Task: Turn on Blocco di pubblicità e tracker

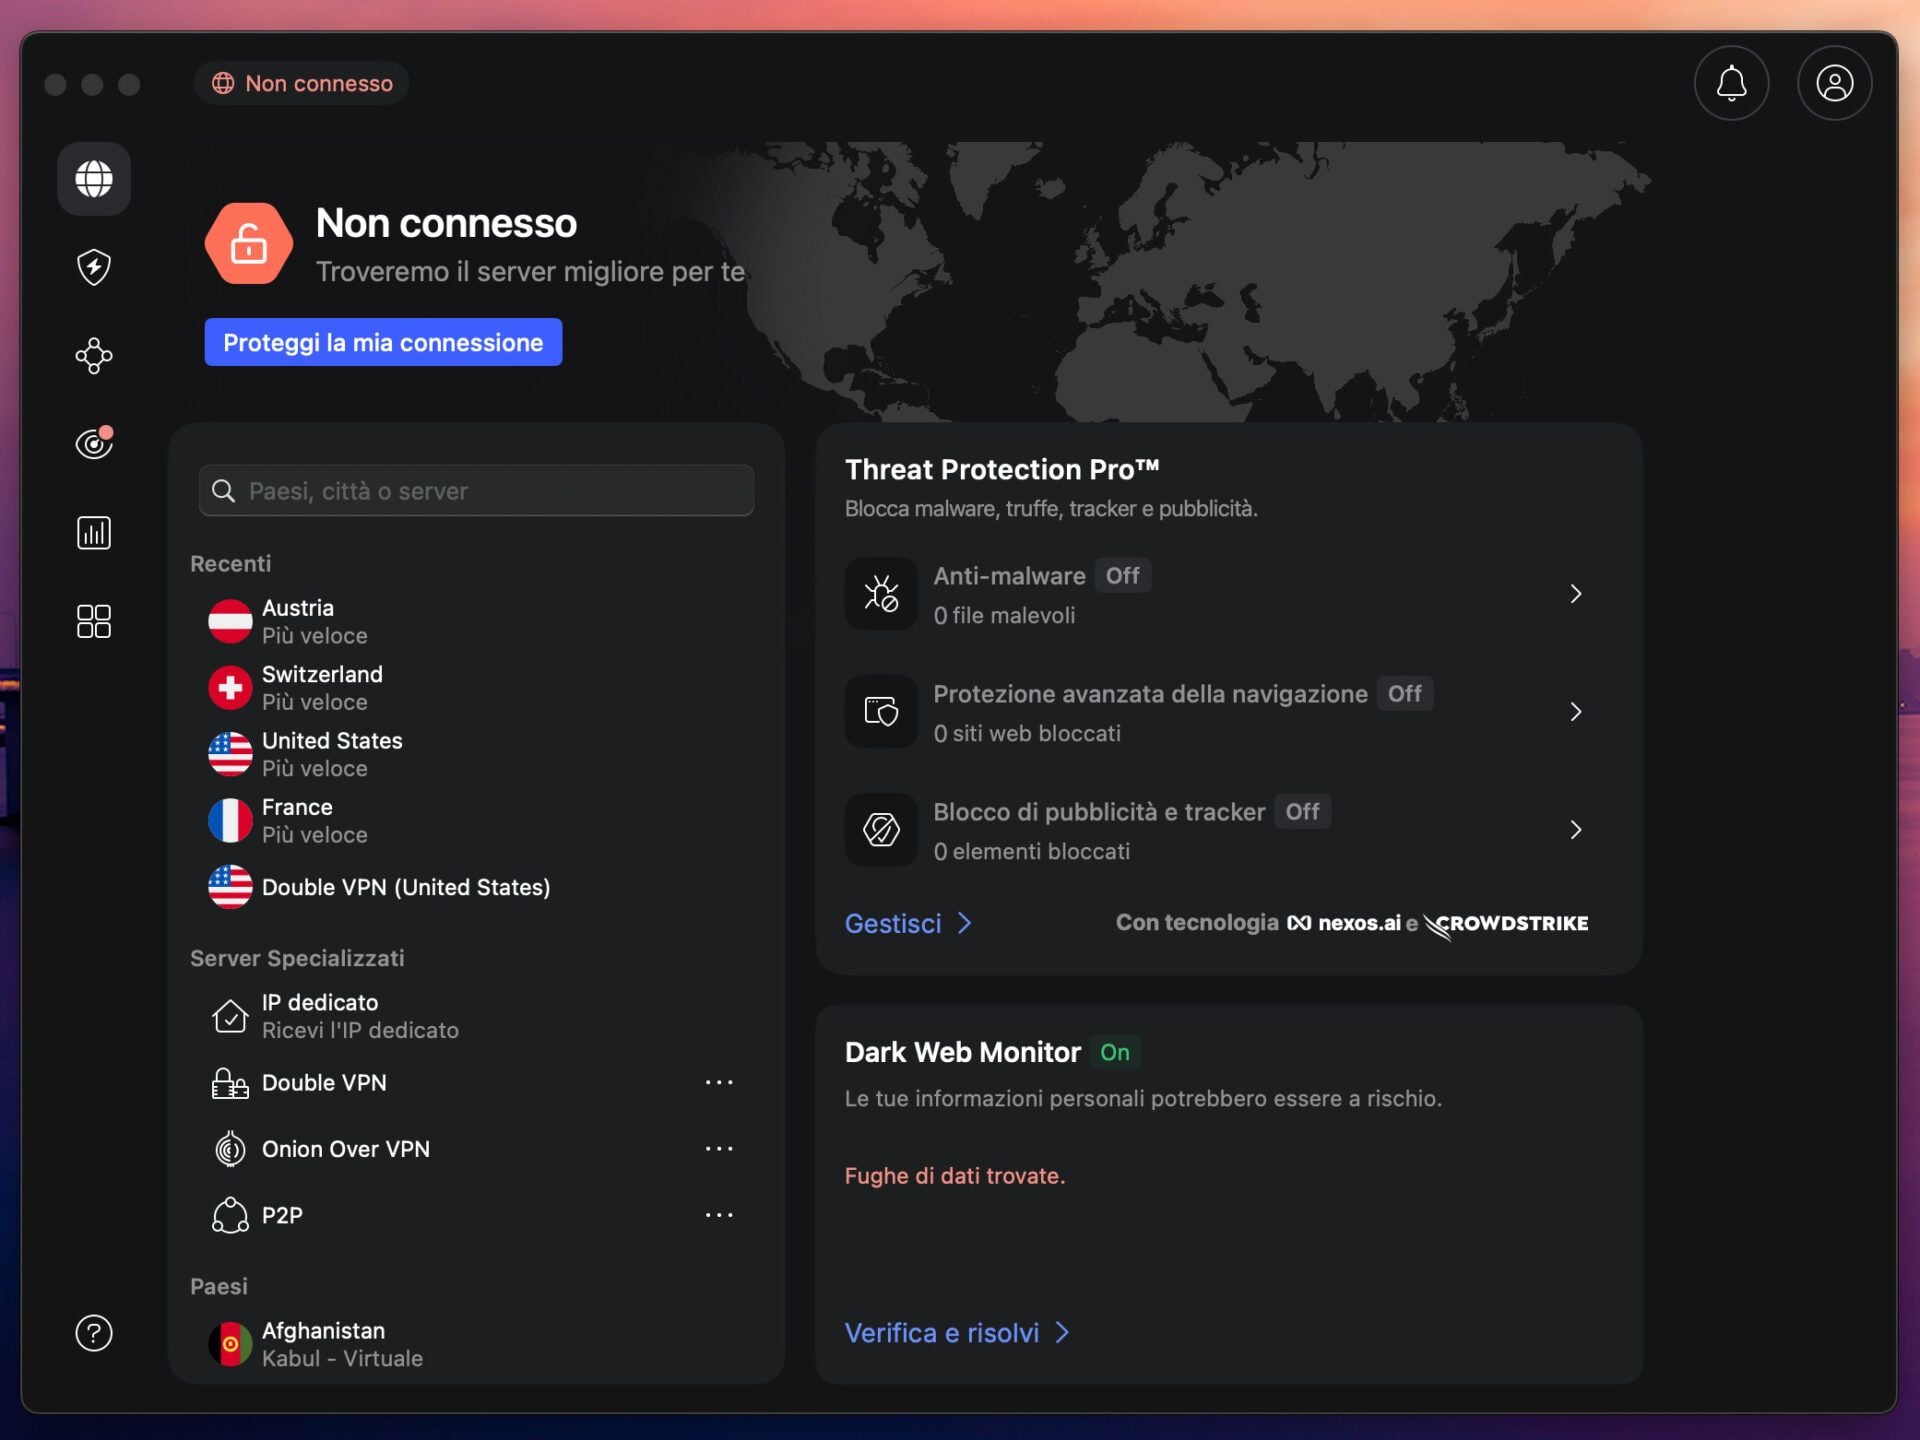Action: click(1301, 812)
